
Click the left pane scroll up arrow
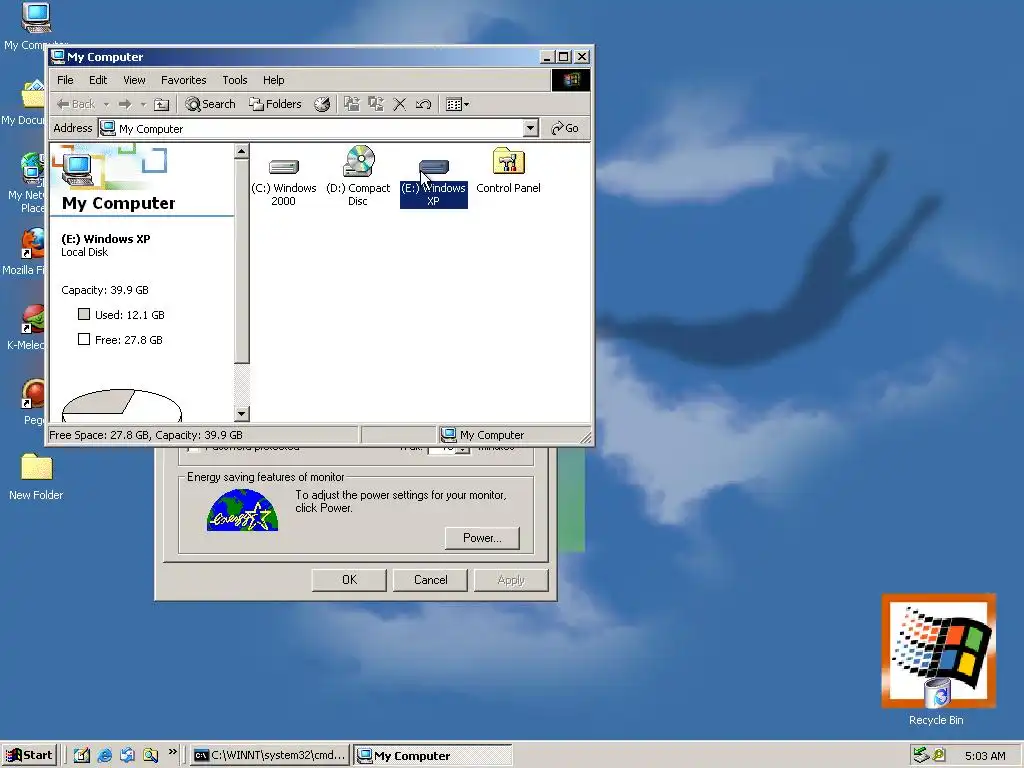(x=242, y=152)
